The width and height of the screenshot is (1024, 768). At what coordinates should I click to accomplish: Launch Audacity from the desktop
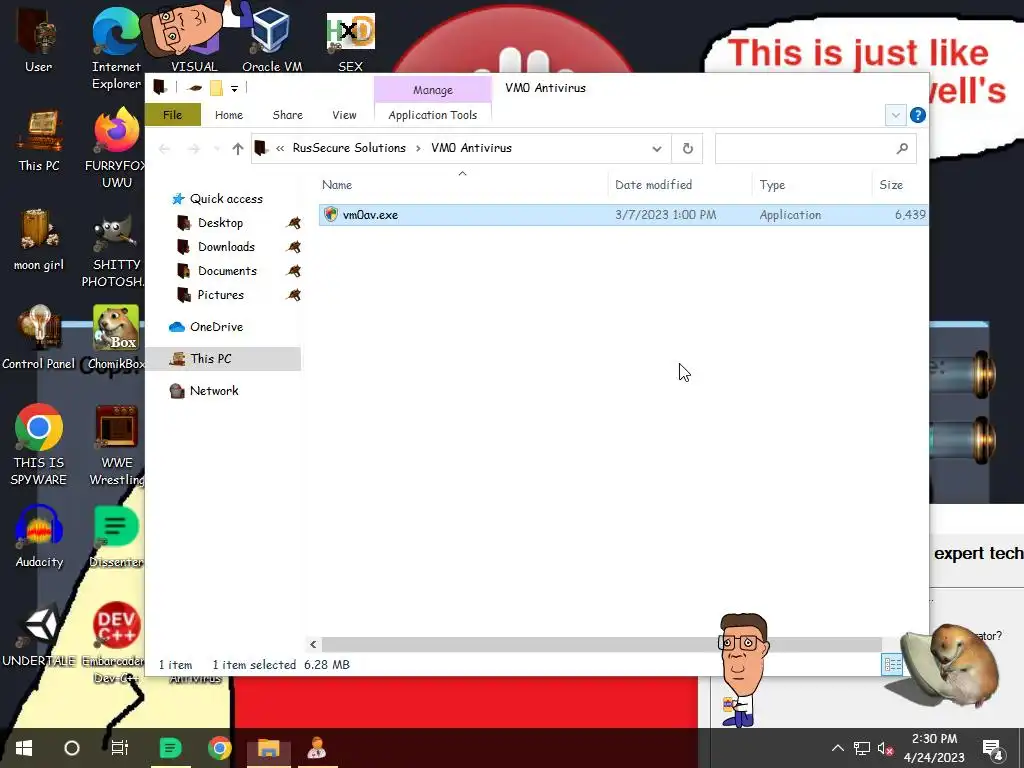[39, 537]
